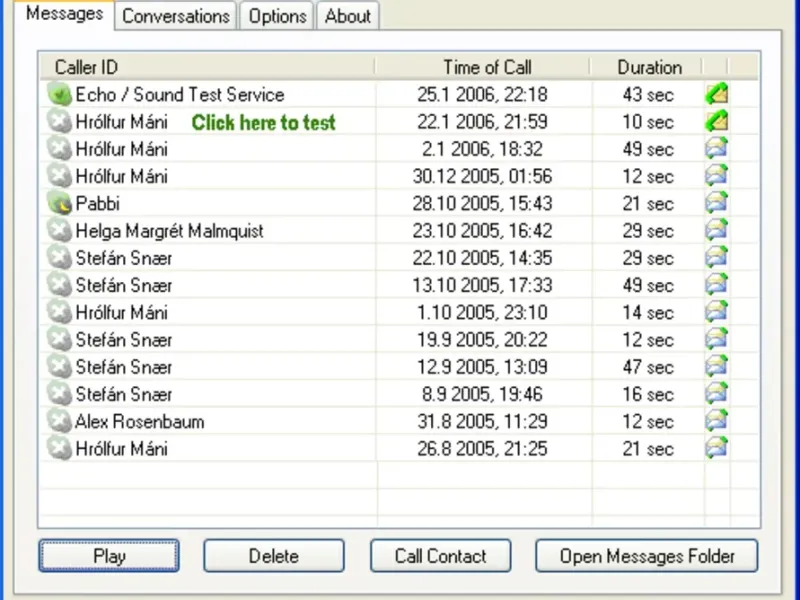Viewport: 800px width, 600px height.
Task: Click the 16 sec duration value
Action: [x=648, y=394]
